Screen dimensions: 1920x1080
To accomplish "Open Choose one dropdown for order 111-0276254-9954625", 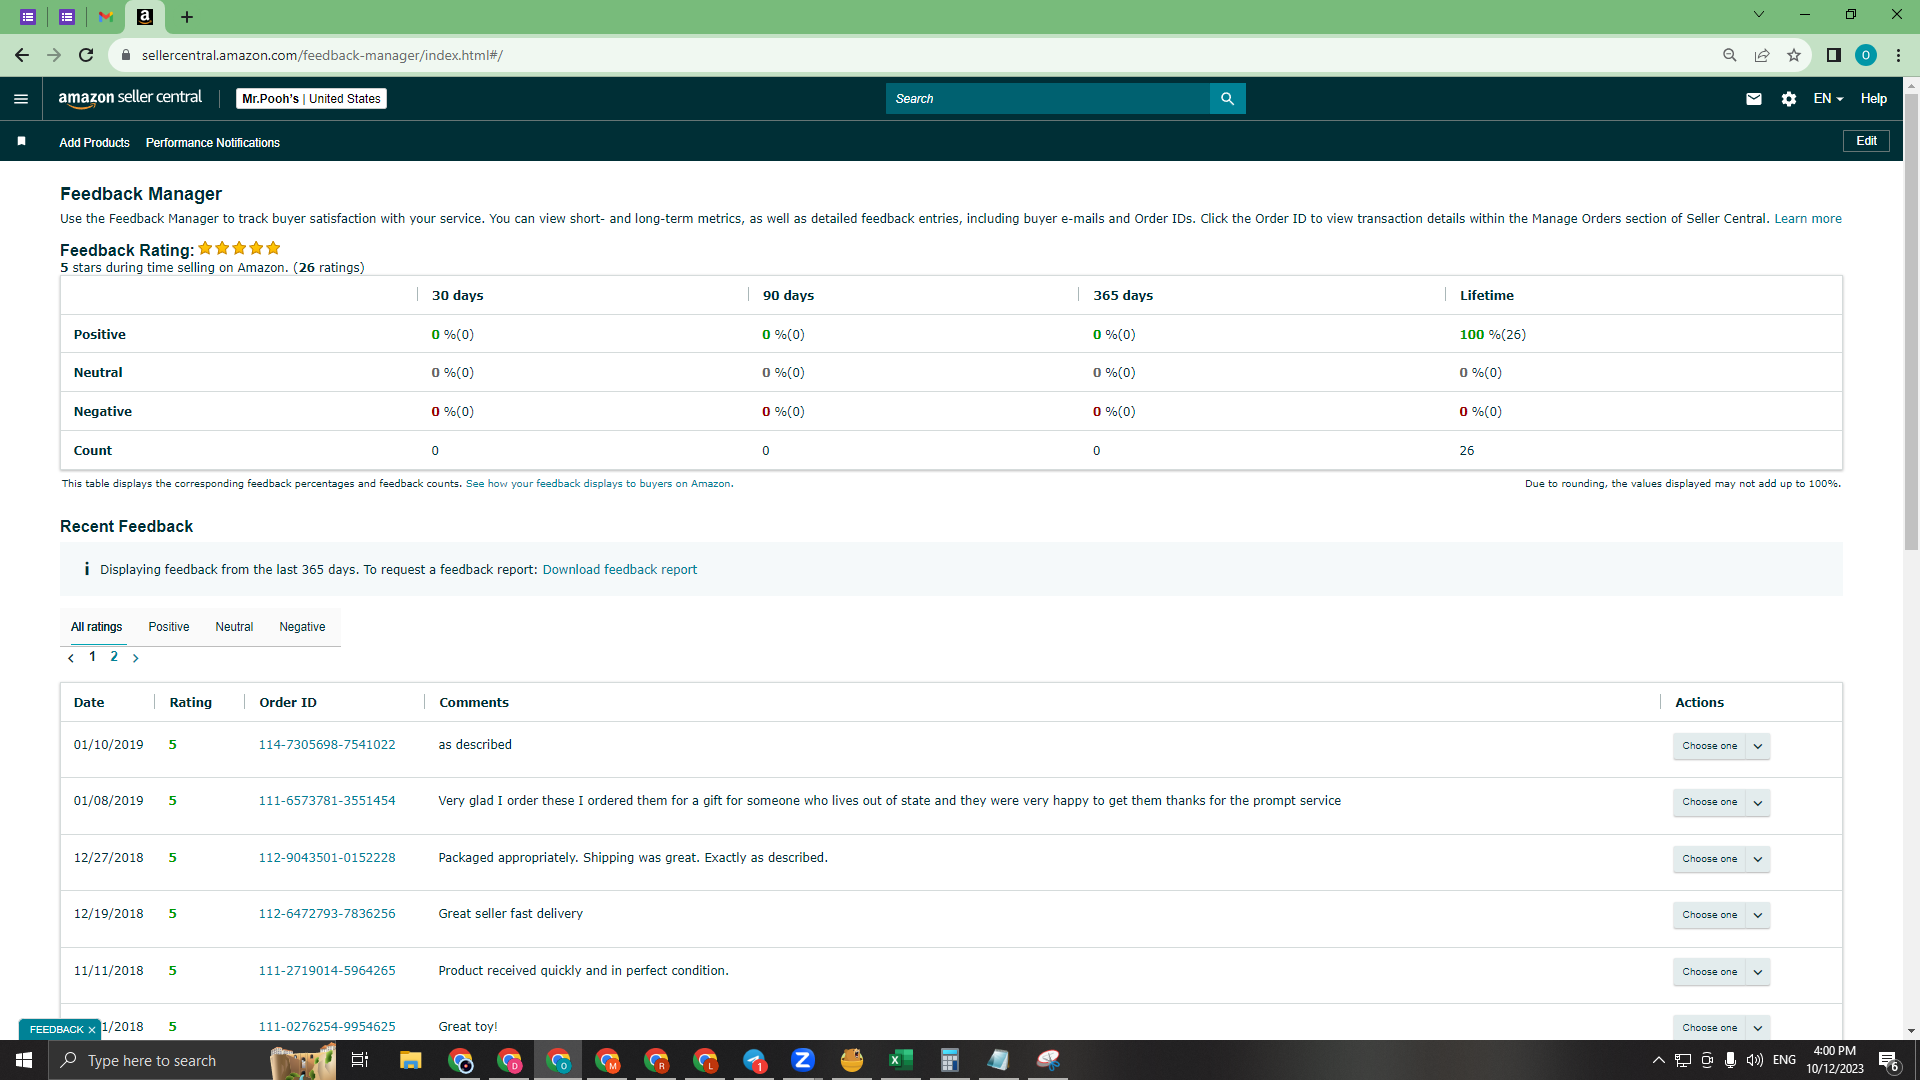I will tap(1721, 1027).
